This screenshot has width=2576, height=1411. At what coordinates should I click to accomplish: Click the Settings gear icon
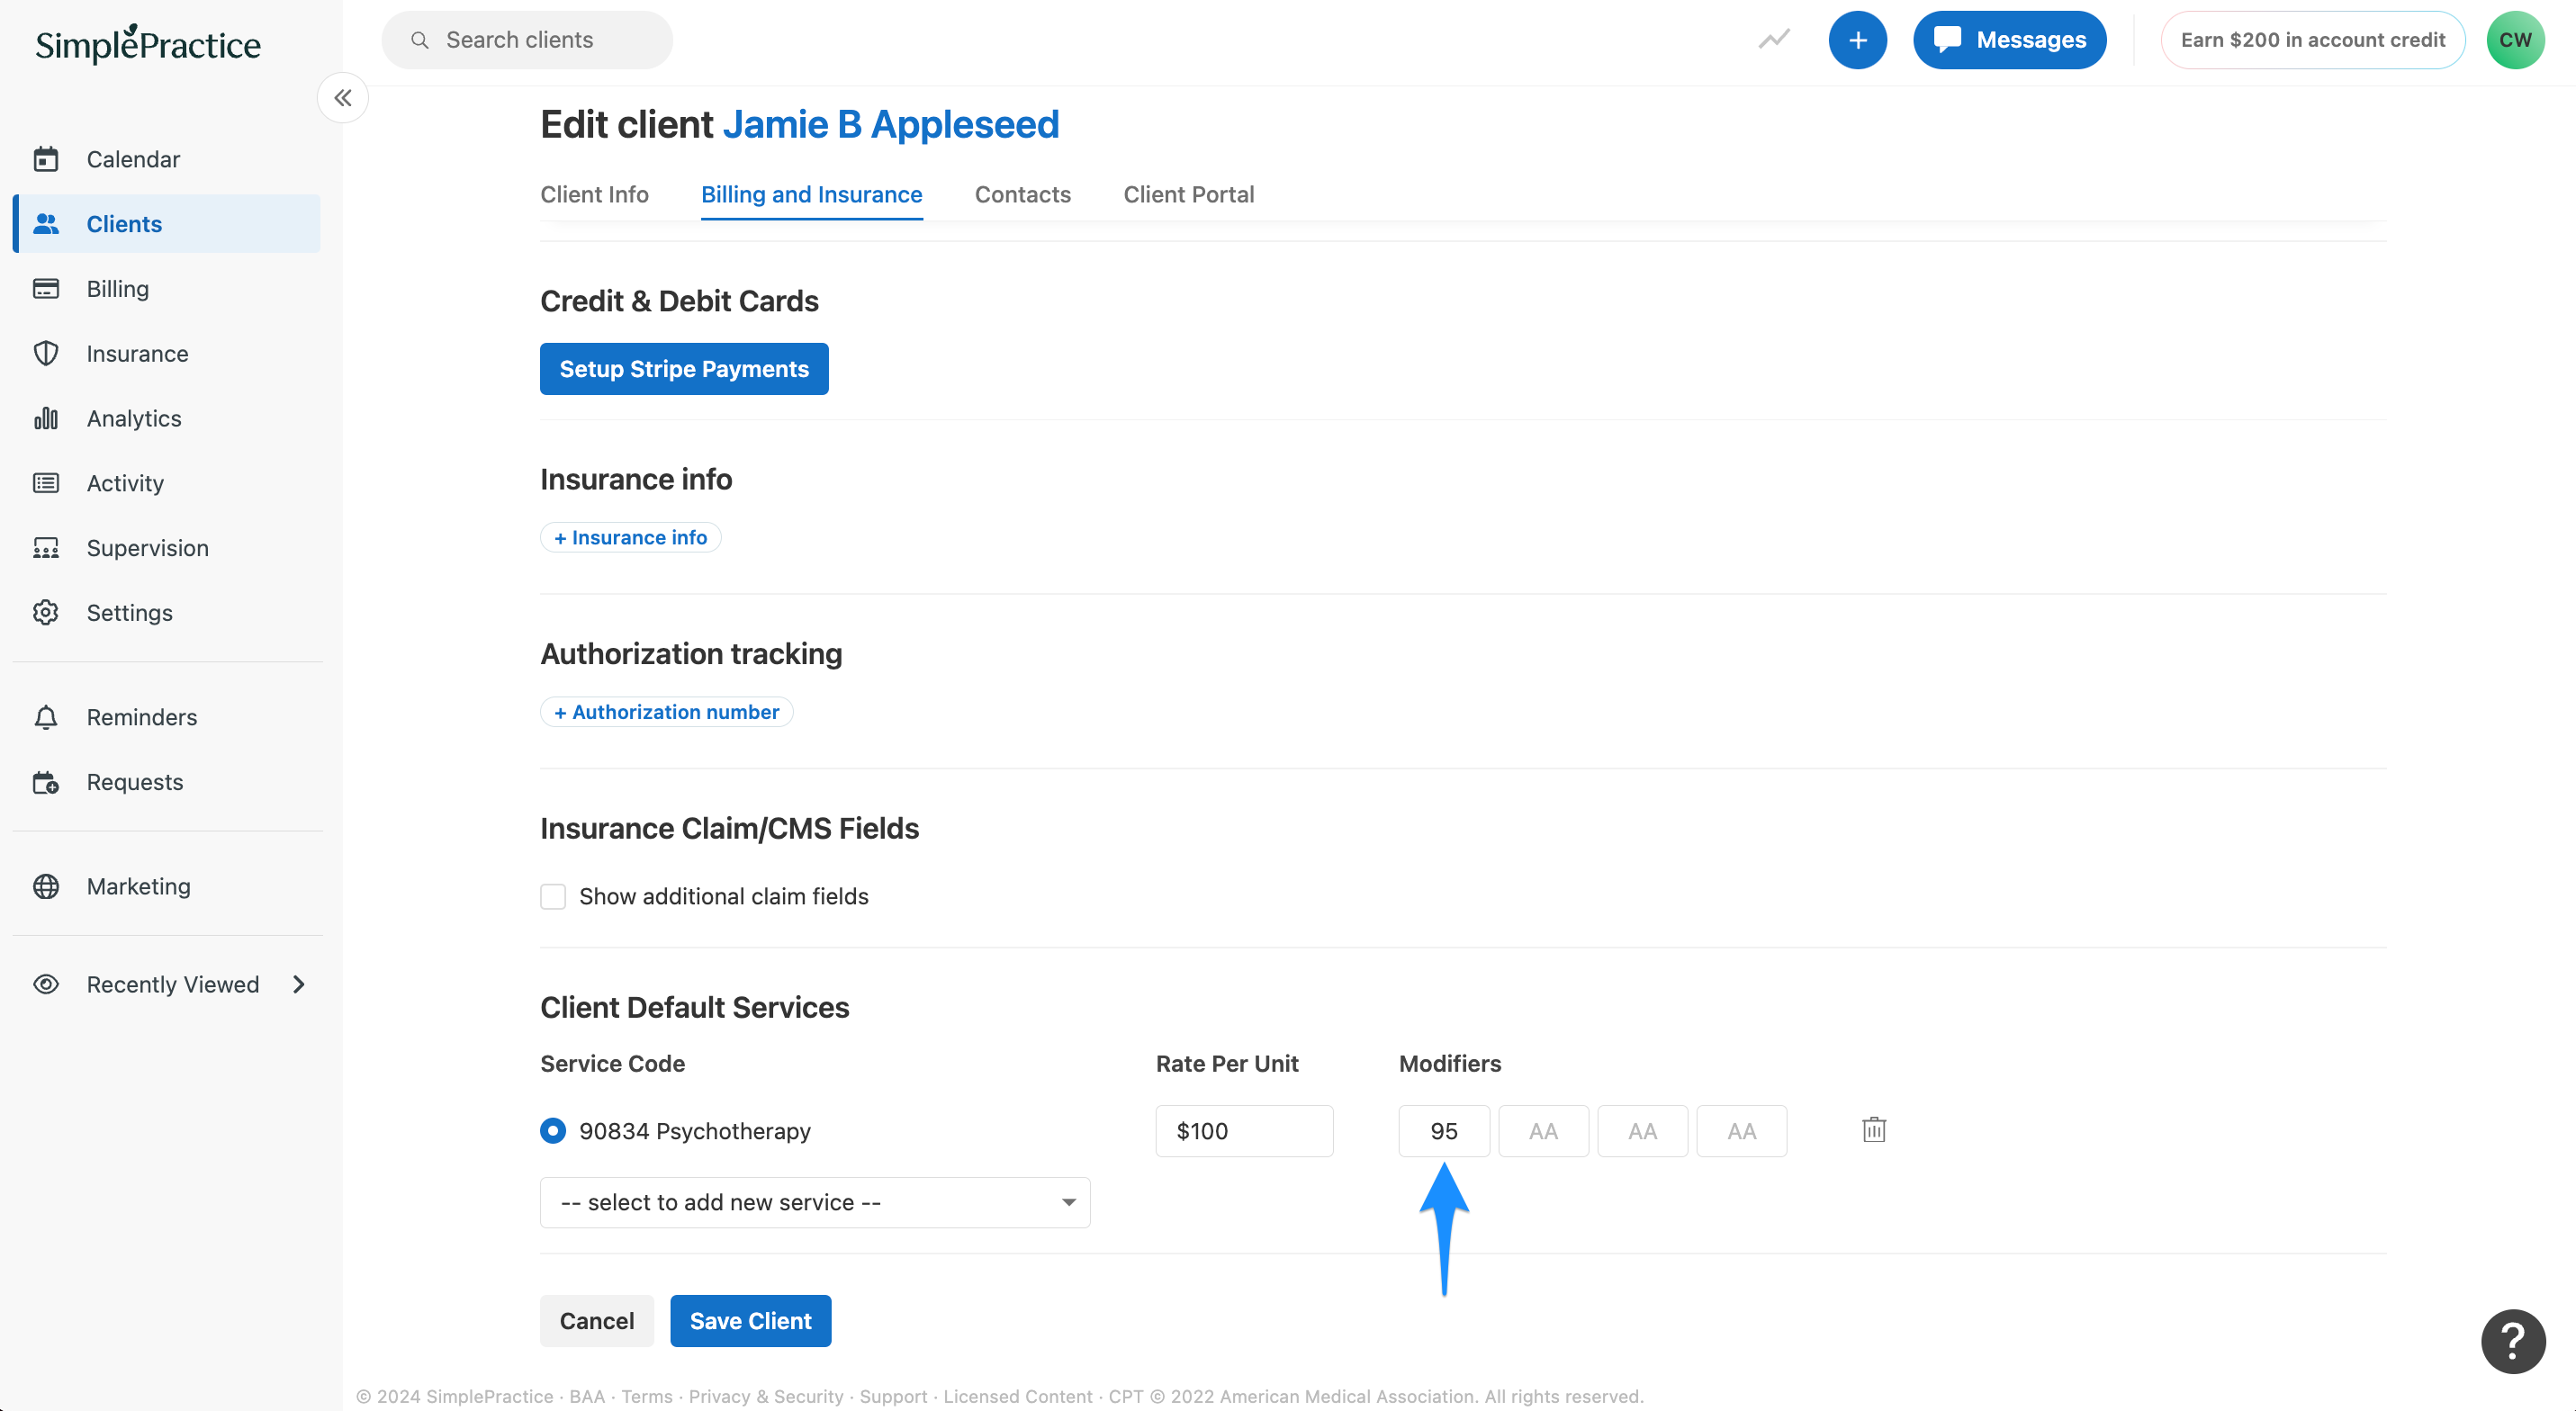(46, 612)
